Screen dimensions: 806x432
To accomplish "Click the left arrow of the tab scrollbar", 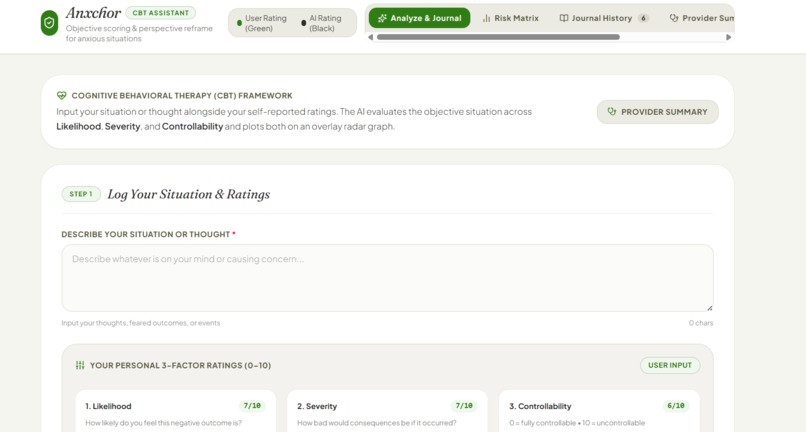I will click(x=371, y=37).
